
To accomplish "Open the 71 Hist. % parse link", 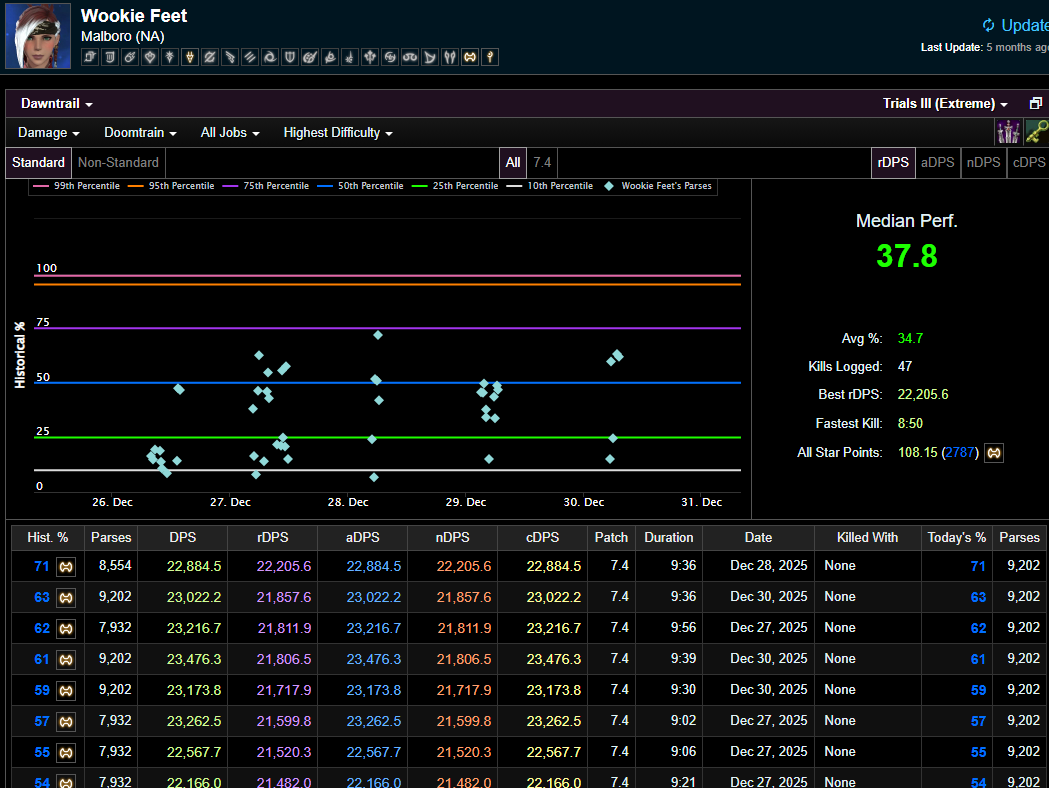I will click(x=42, y=566).
